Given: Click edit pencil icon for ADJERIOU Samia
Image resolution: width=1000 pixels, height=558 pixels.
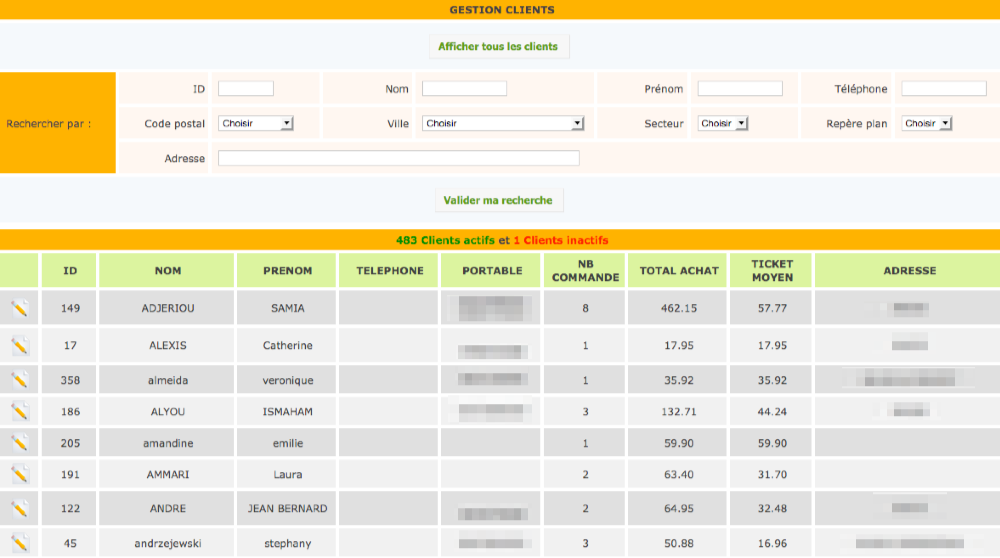Looking at the screenshot, I should tap(20, 309).
